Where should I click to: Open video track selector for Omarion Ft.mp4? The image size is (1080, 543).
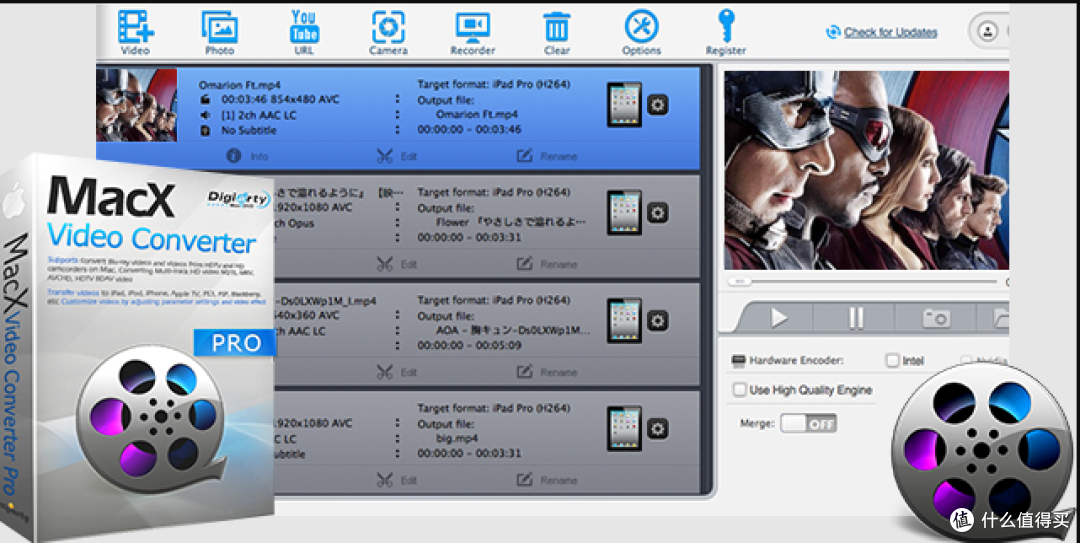[397, 100]
